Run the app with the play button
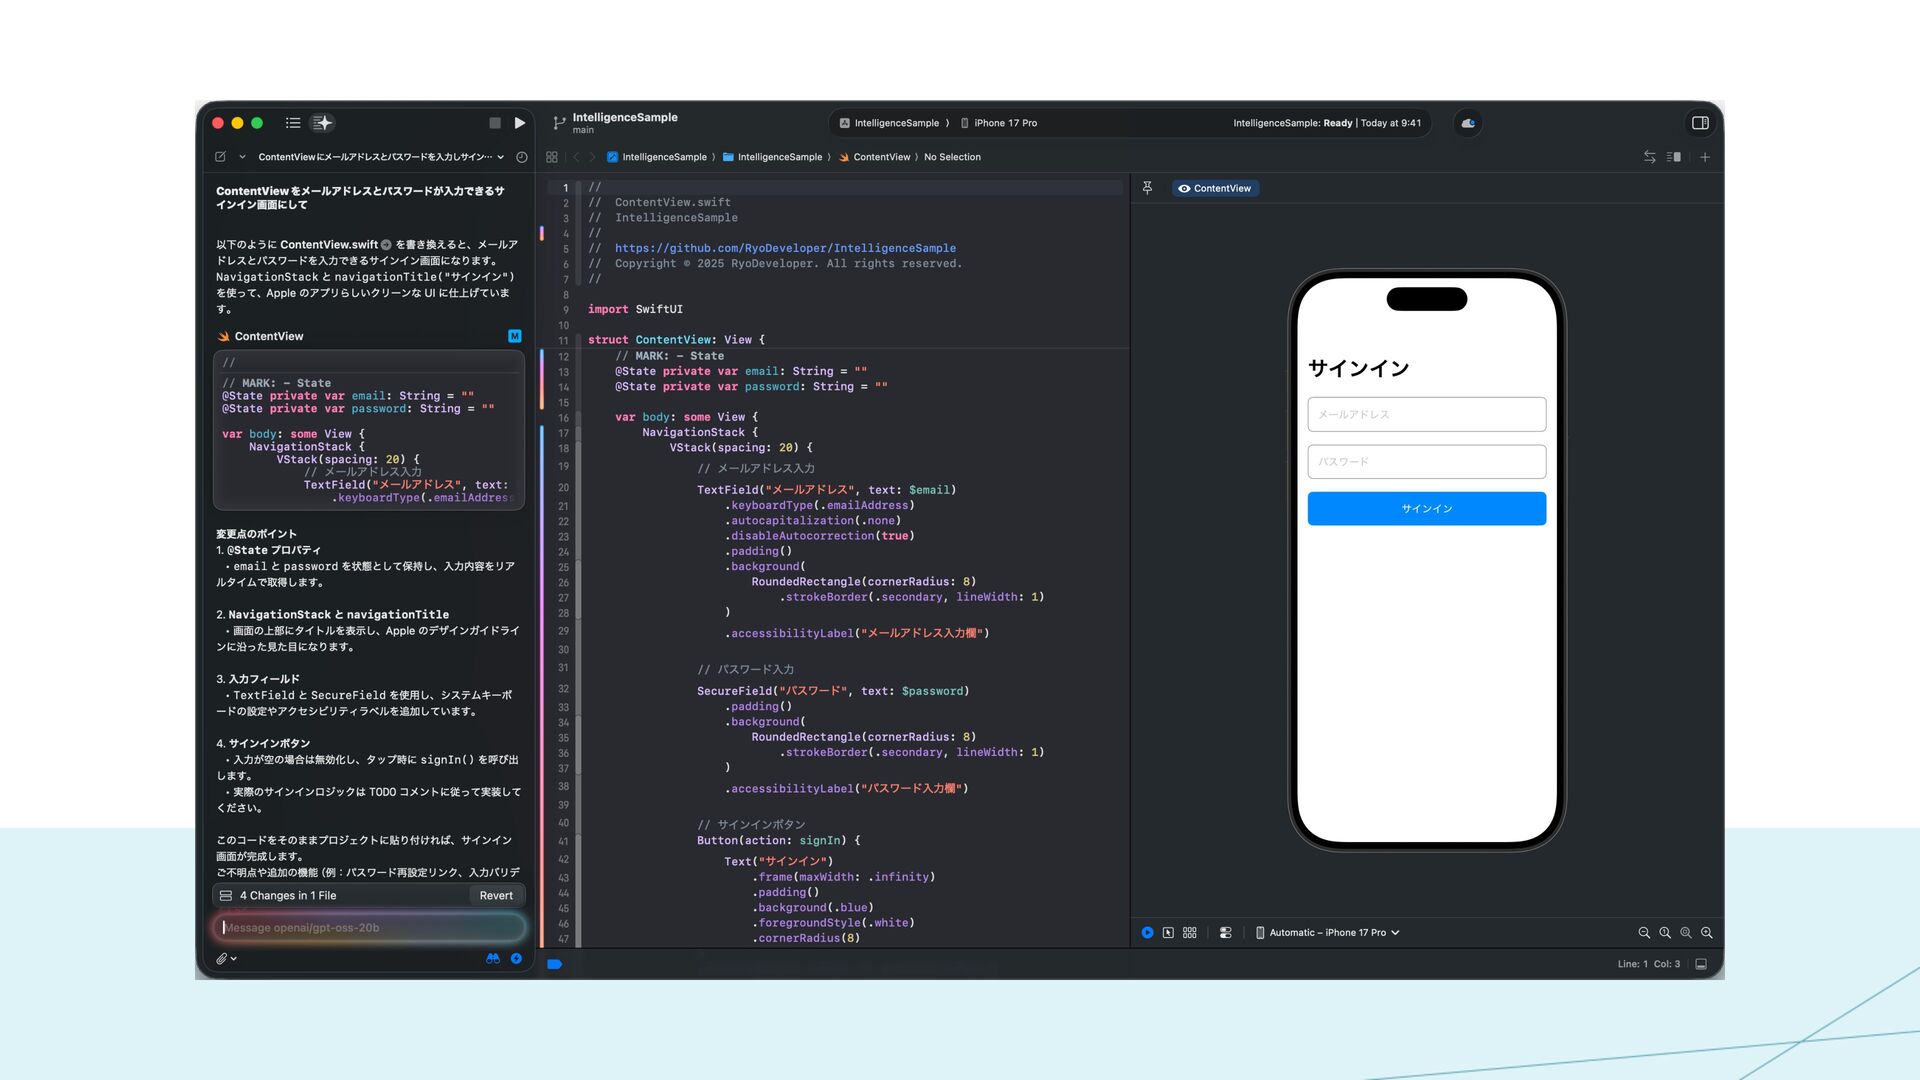The height and width of the screenshot is (1080, 1920). point(520,123)
